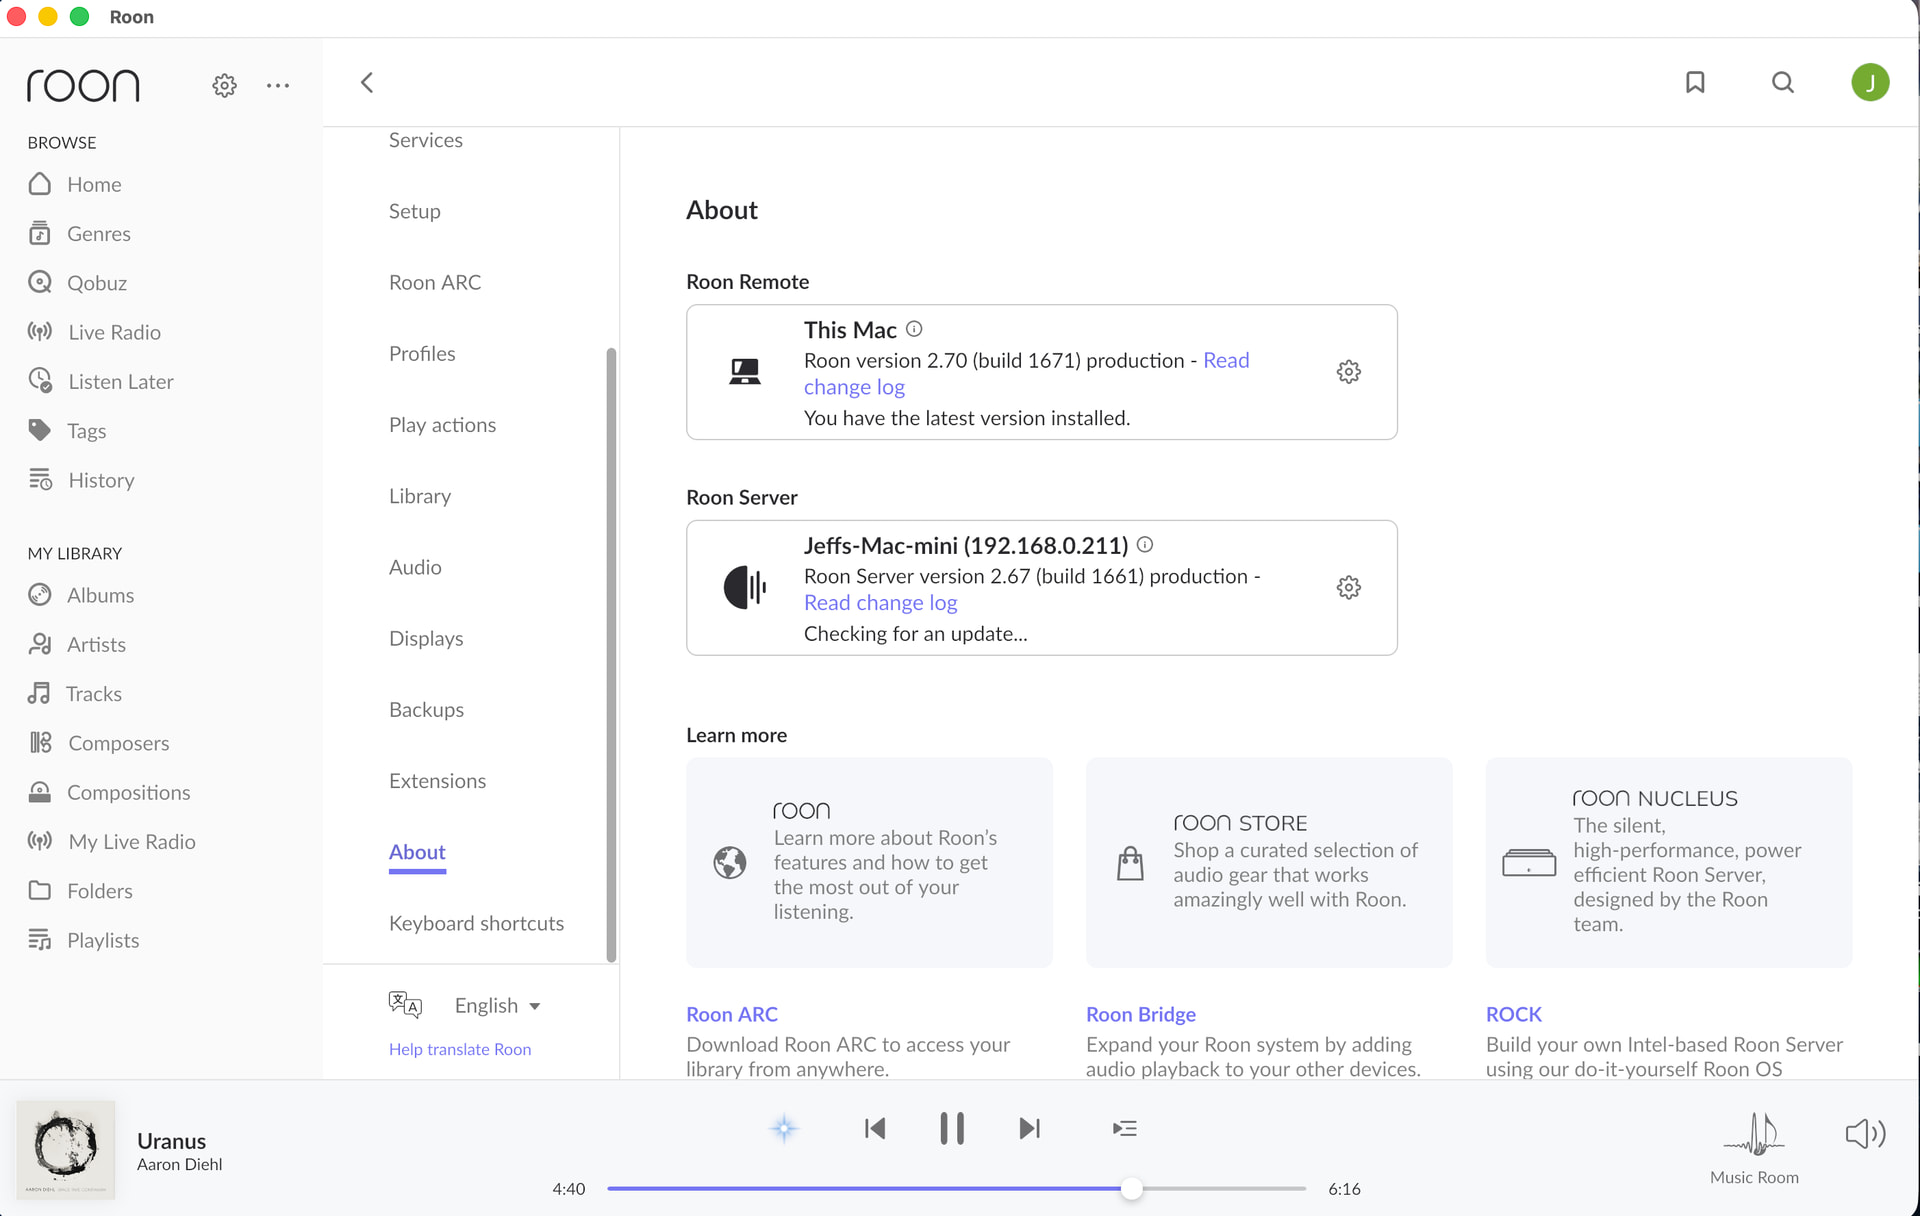Skip to previous track
The width and height of the screenshot is (1920, 1216).
coord(875,1129)
